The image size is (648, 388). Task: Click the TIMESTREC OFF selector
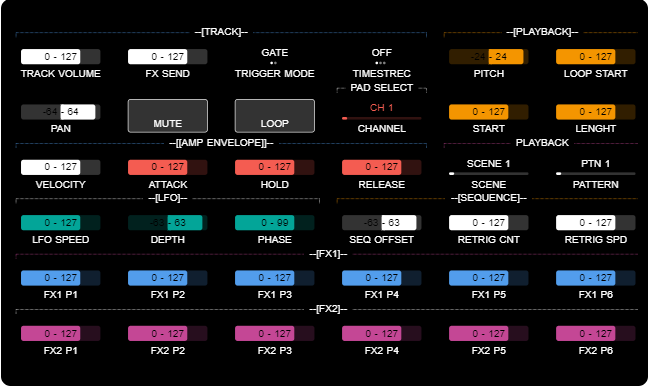(381, 56)
